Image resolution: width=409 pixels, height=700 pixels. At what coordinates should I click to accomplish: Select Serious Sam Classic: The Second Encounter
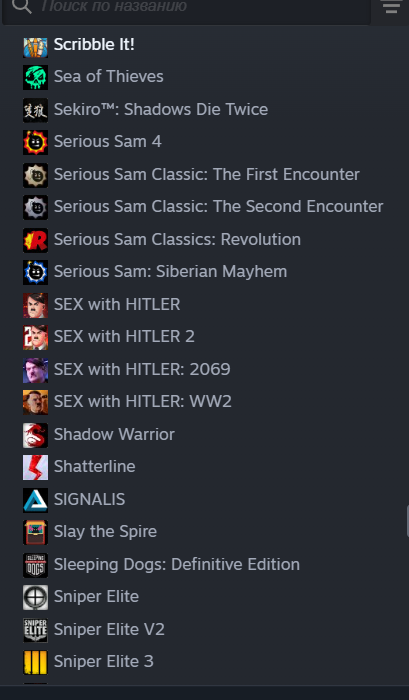218,207
